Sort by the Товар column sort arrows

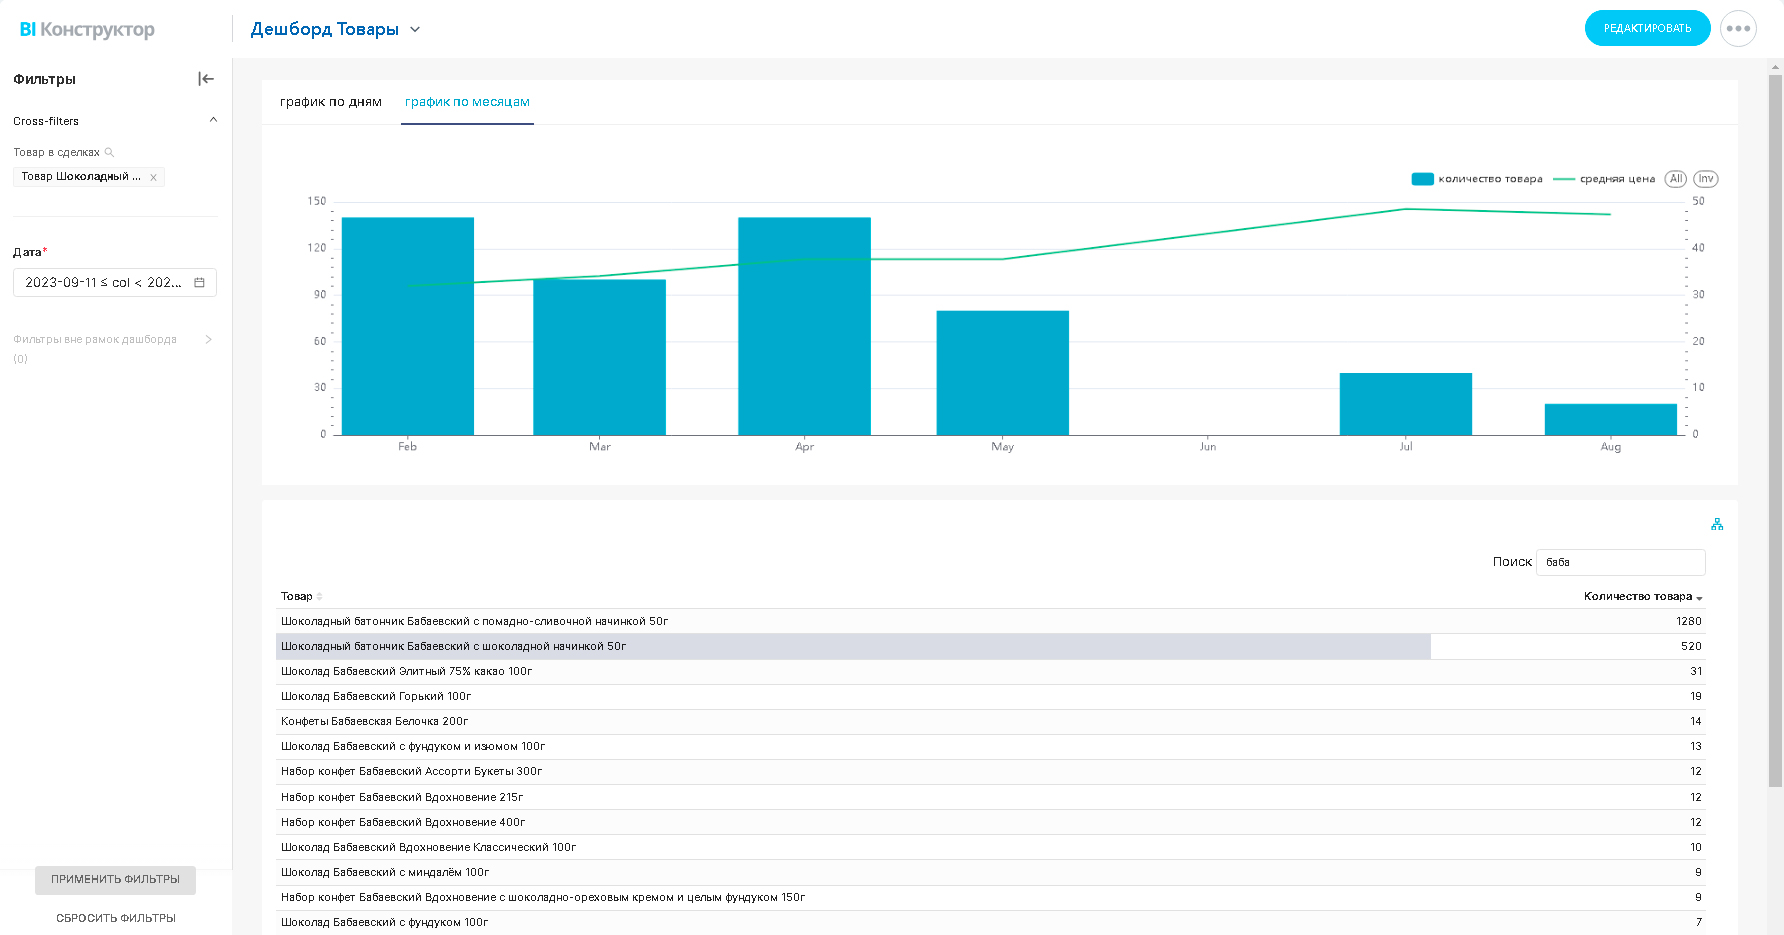click(x=320, y=597)
